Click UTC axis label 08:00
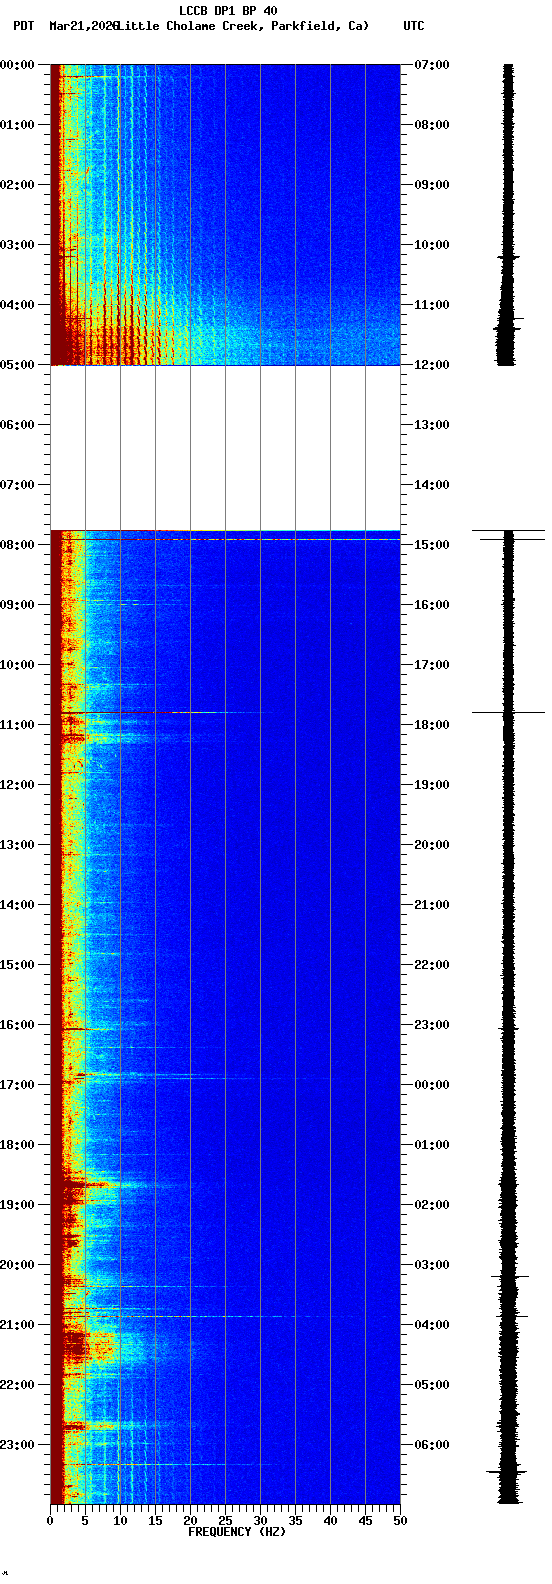This screenshot has width=552, height=1584. (x=432, y=125)
